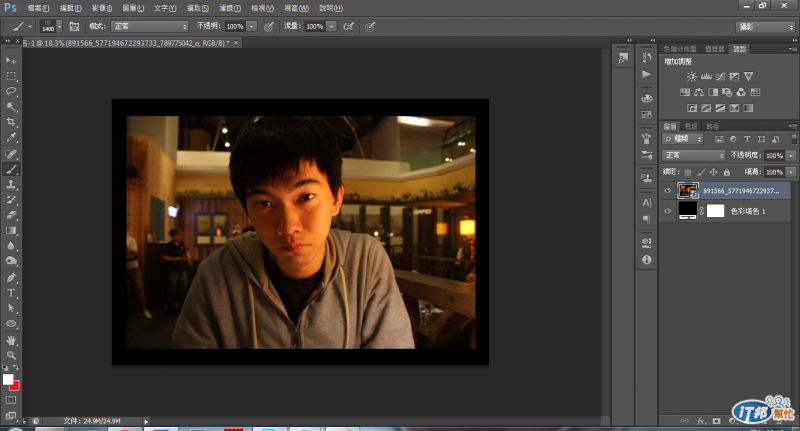Screen dimensions: 800x431
Task: Expand the layer blend mode 正常 dropdown
Action: point(694,156)
